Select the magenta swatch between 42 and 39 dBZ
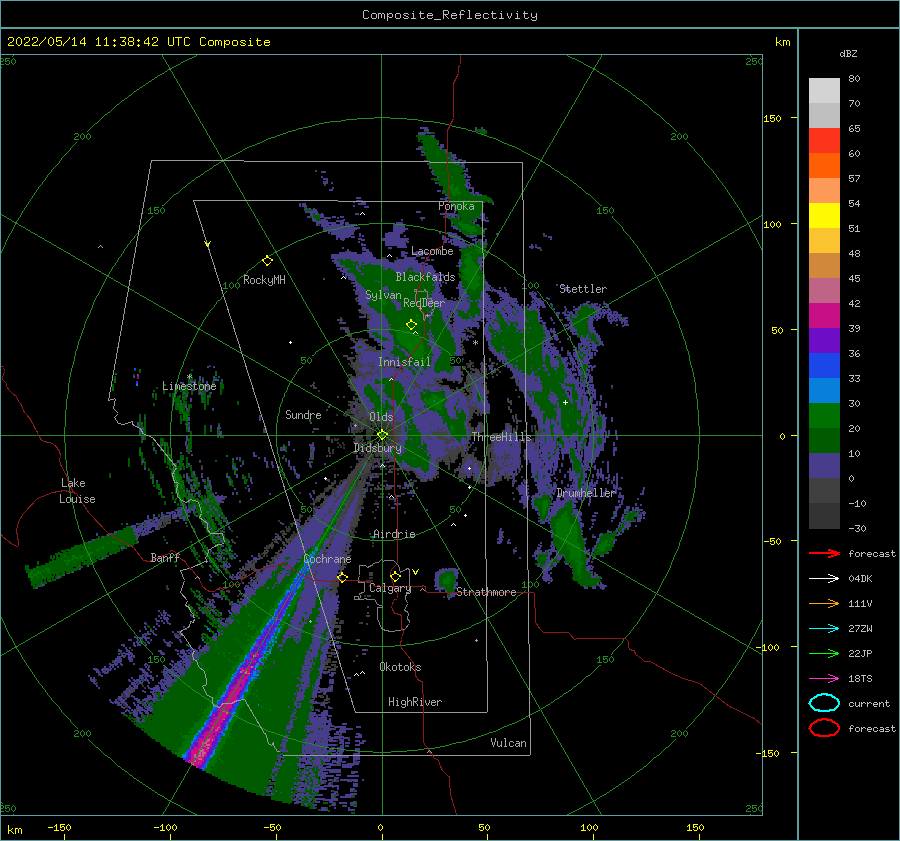 tap(824, 316)
